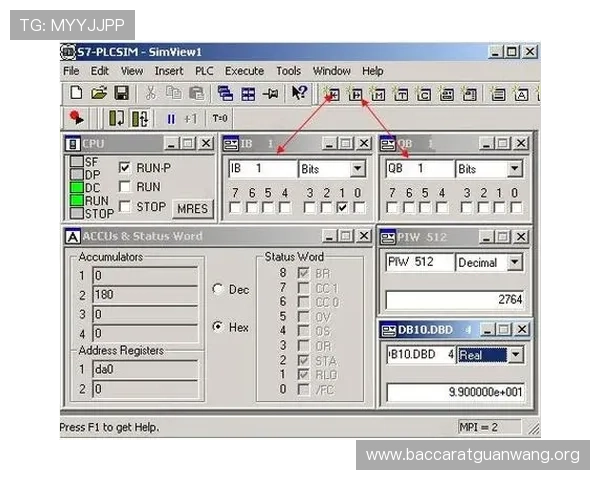Copy using the toolbar copy icon
Image resolution: width=600 pixels, height=480 pixels.
tap(173, 93)
